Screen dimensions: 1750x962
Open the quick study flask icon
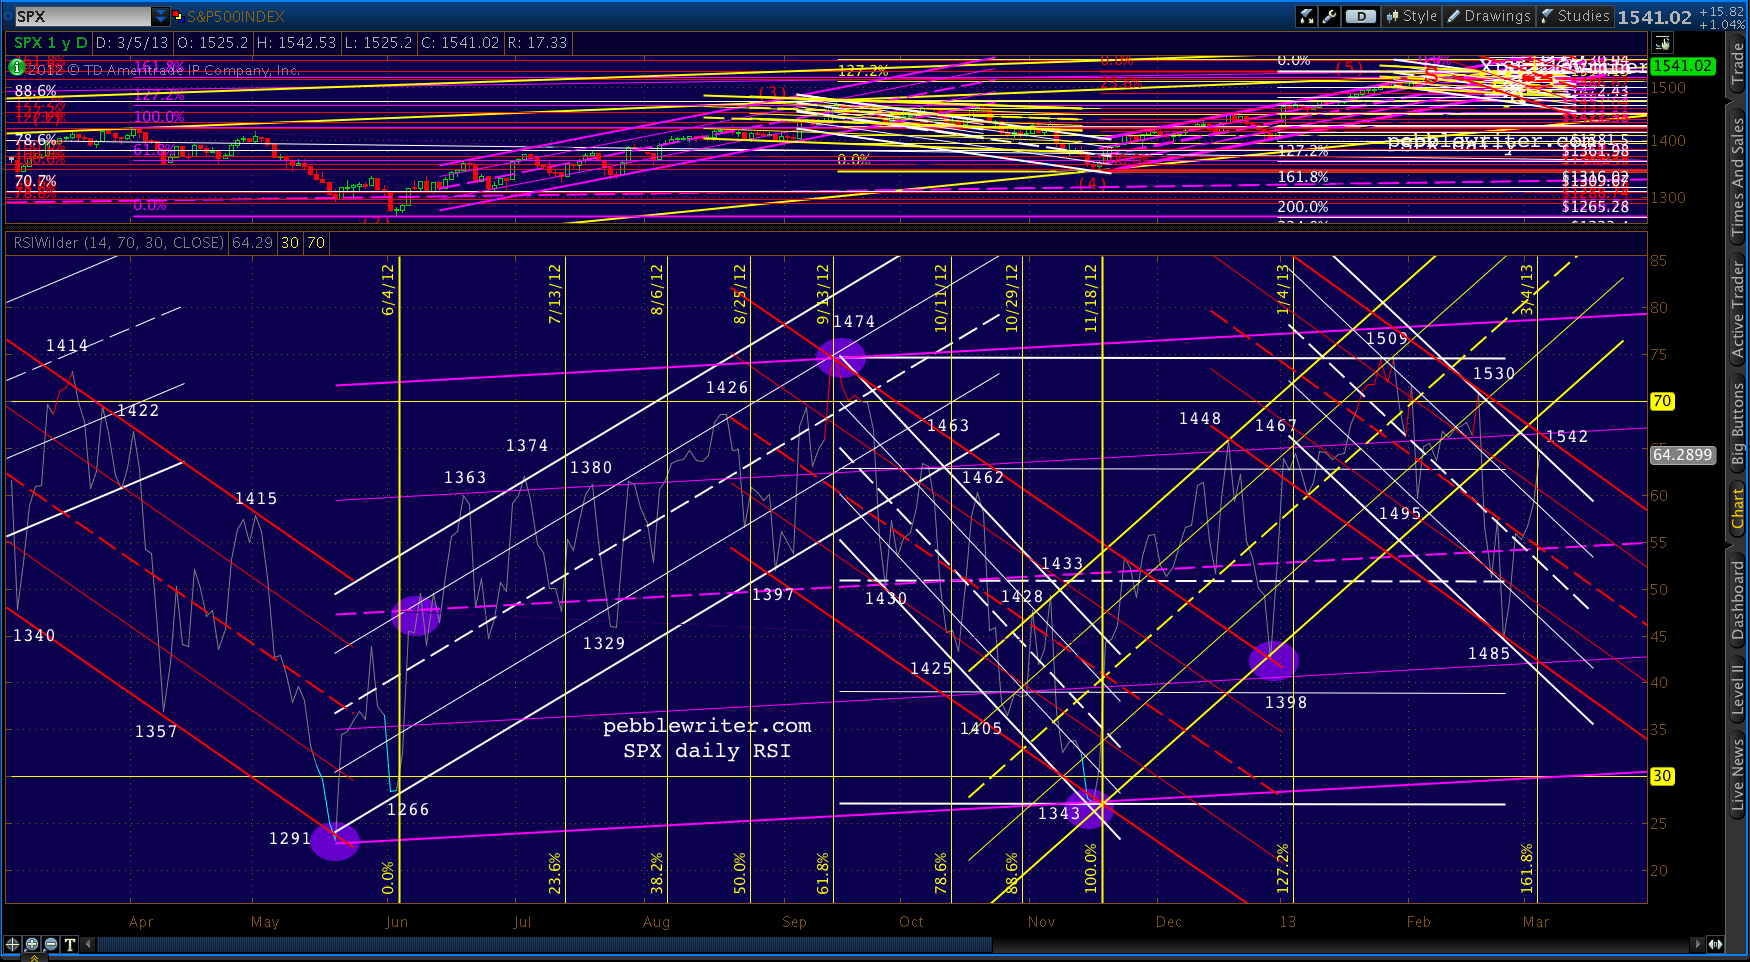[1306, 16]
